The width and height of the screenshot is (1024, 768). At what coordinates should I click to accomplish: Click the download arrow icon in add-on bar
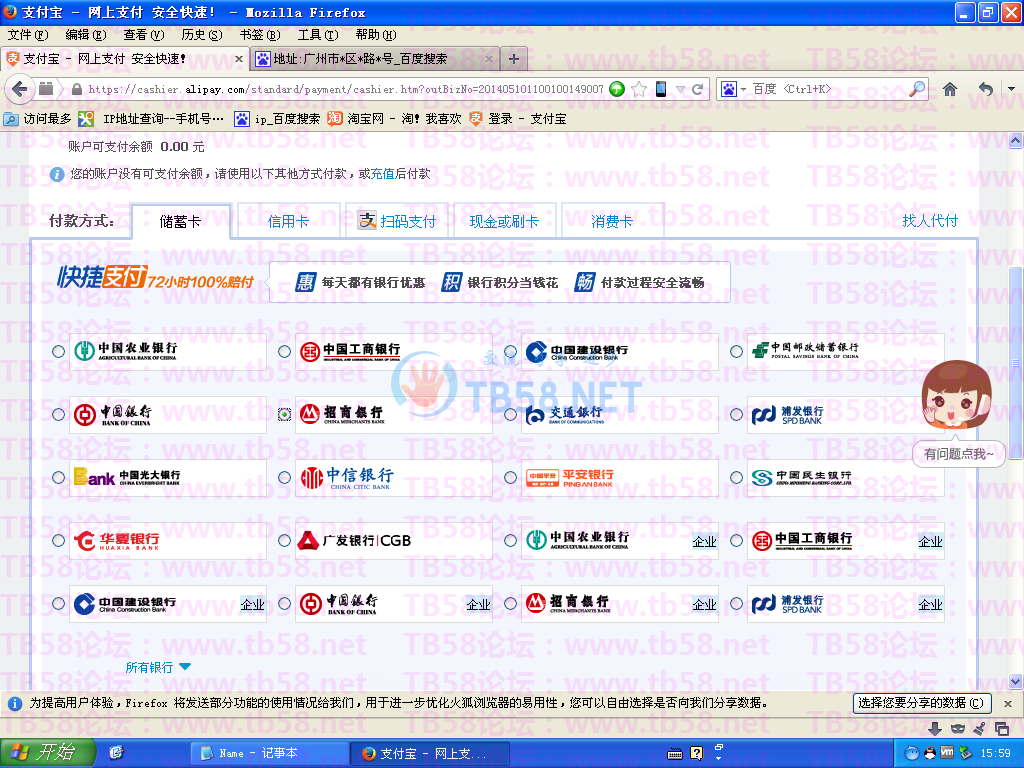coord(935,728)
